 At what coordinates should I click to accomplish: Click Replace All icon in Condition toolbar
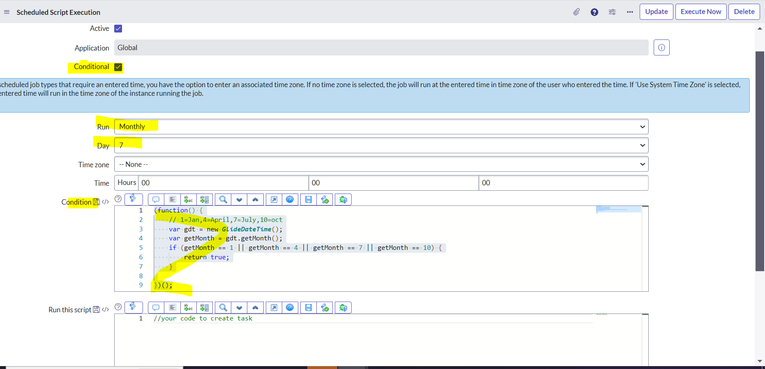point(204,199)
